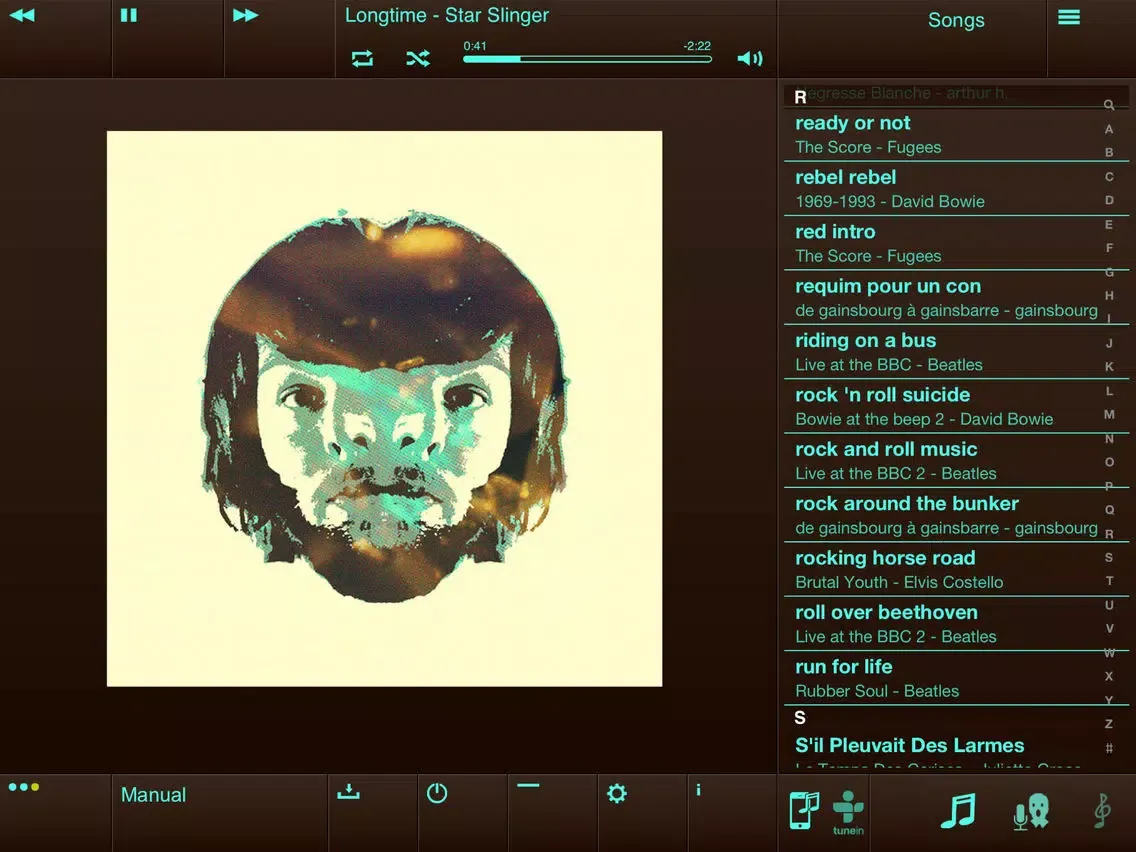Switch to the music note songs tab

coord(958,811)
